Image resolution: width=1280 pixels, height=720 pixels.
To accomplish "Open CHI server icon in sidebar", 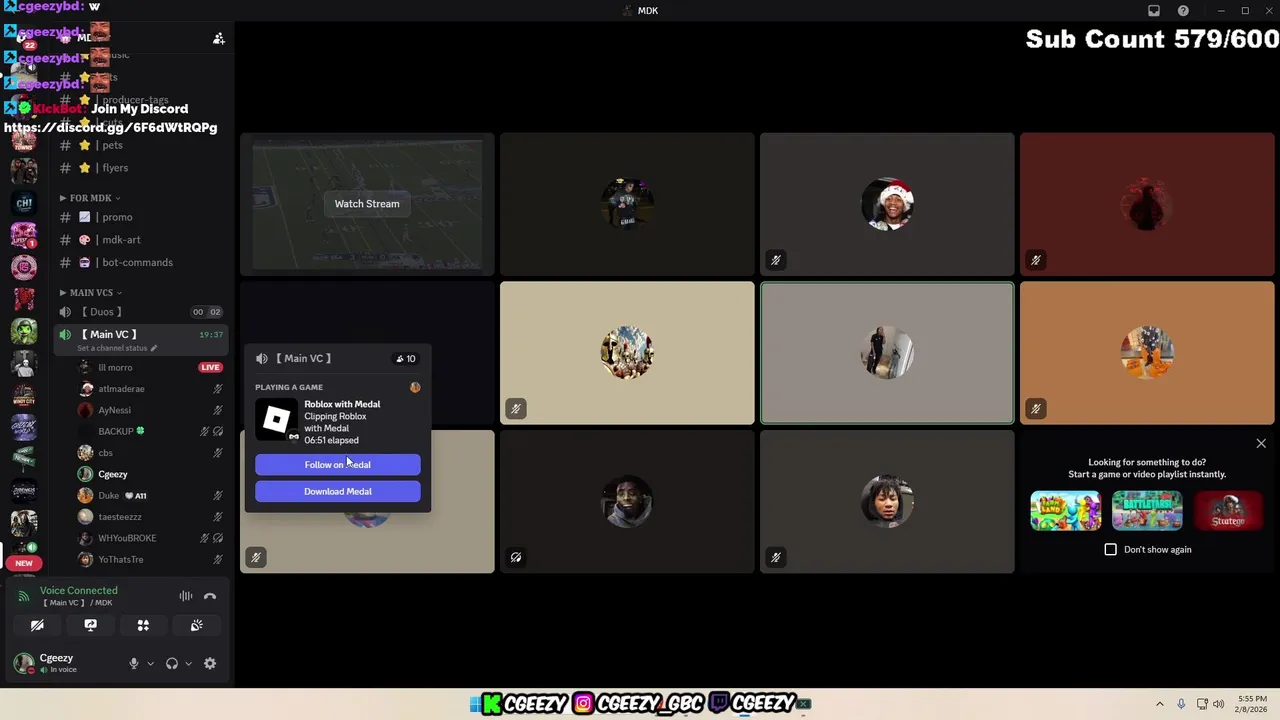I will pos(24,203).
